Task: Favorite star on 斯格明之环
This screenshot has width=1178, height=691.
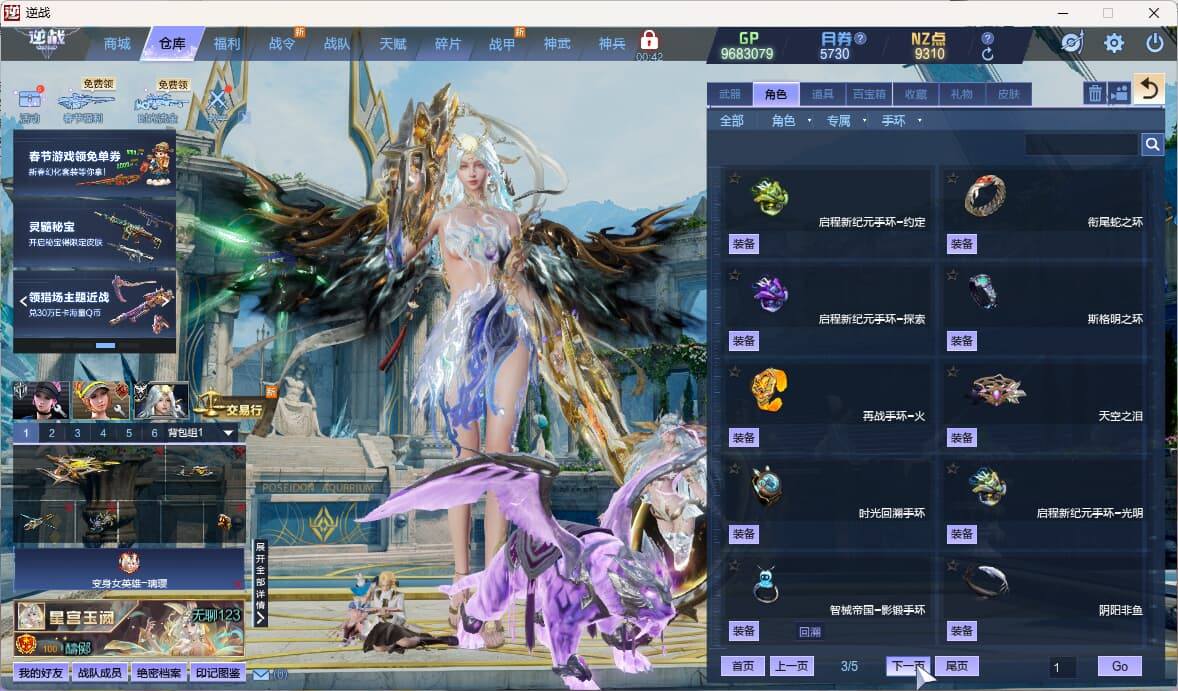Action: coord(952,274)
